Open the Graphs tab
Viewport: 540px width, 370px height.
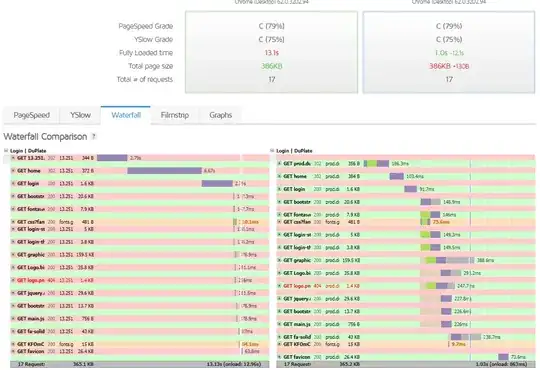[x=220, y=115]
